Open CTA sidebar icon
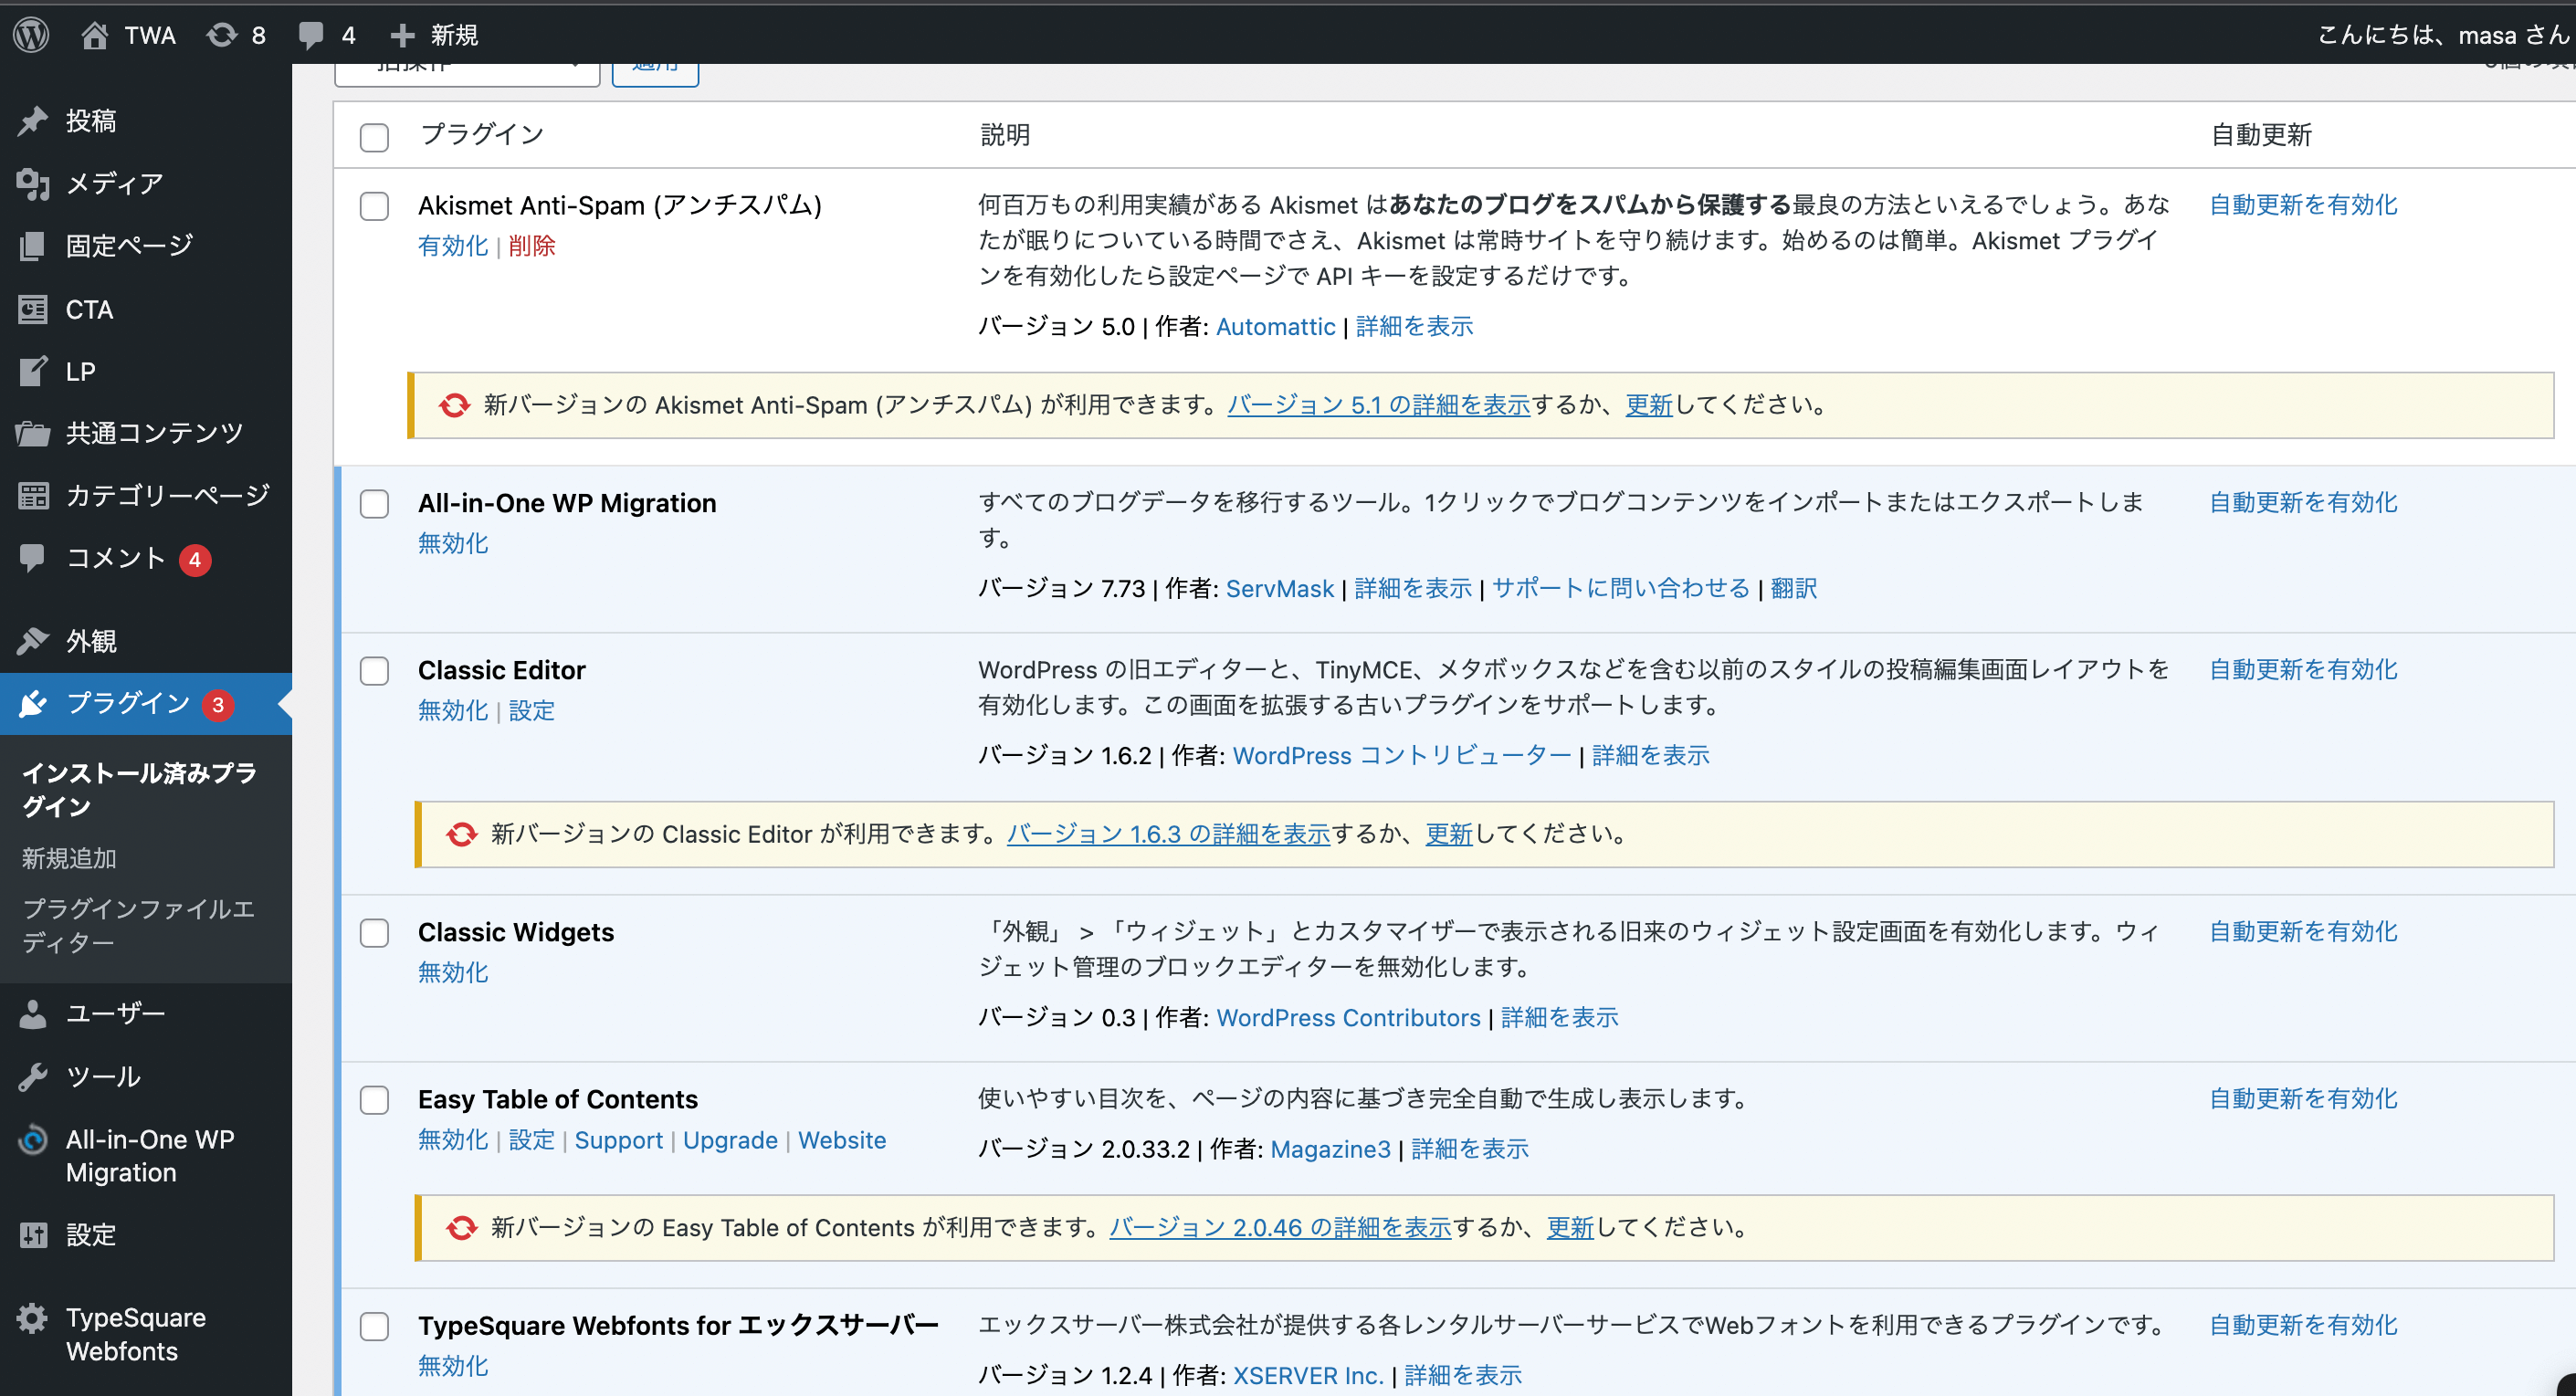 33,309
